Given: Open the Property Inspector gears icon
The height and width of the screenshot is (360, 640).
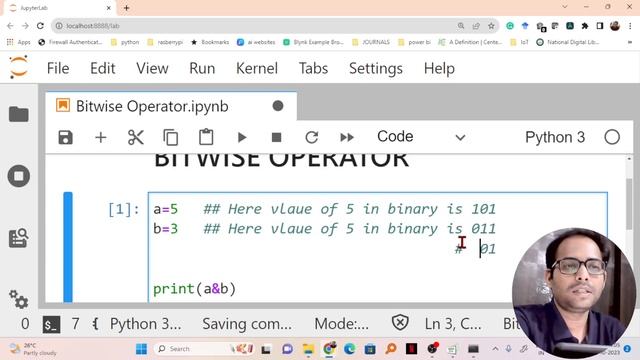Looking at the screenshot, I should (x=19, y=299).
